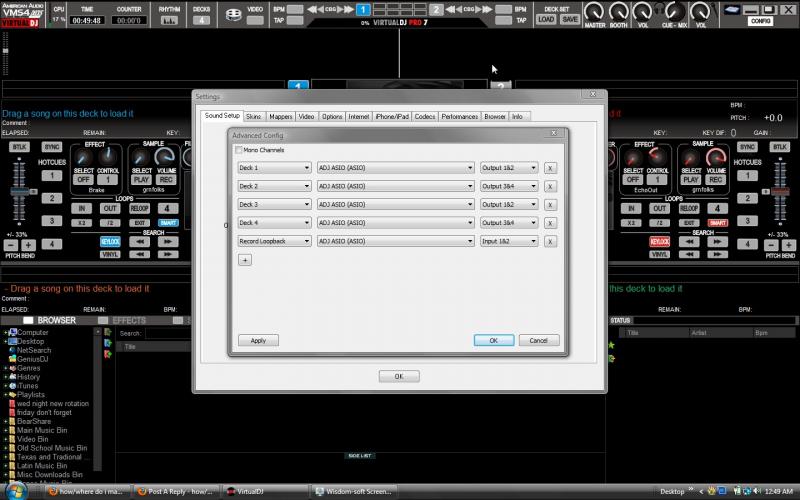Remove the Deck 2 row with X
This screenshot has height=500, width=800.
(550, 187)
